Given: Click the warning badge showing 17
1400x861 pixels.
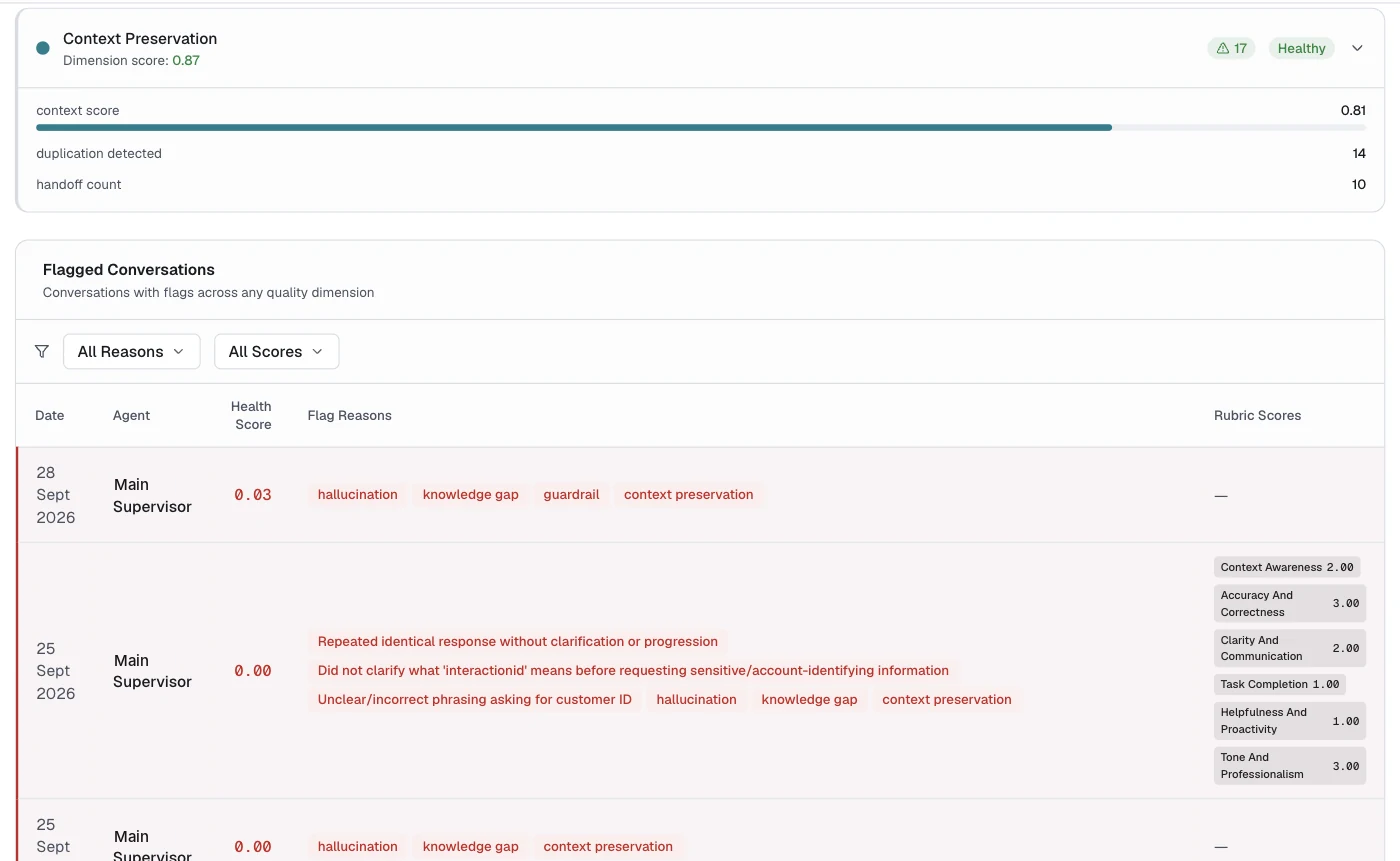Looking at the screenshot, I should point(1231,48).
